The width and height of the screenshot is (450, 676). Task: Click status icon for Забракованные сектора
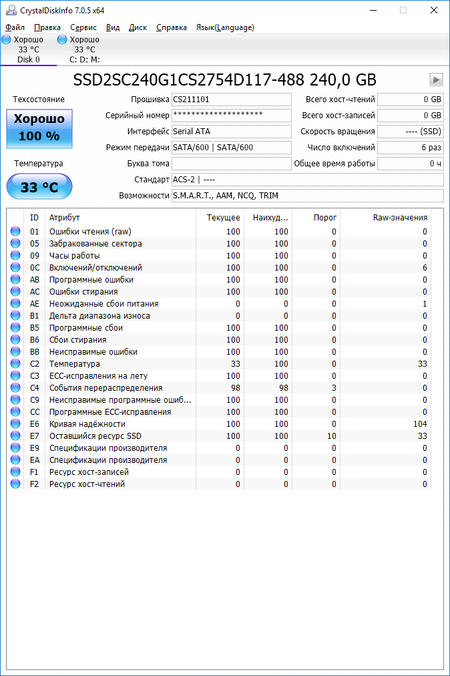point(16,244)
